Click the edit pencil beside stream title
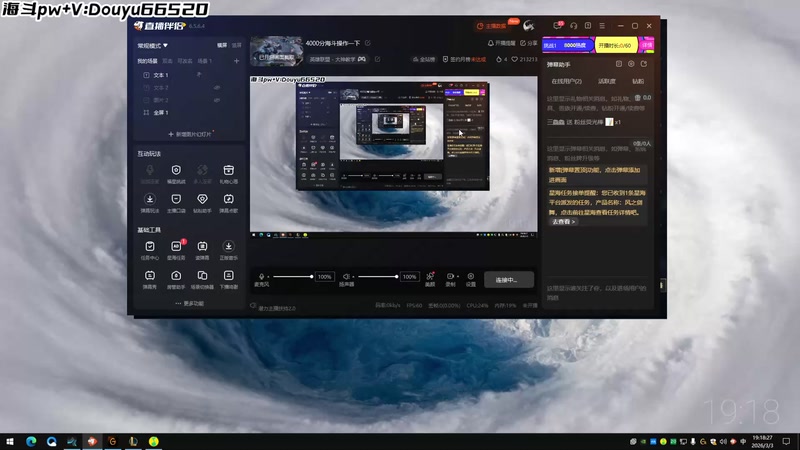This screenshot has height=450, width=800. point(368,43)
